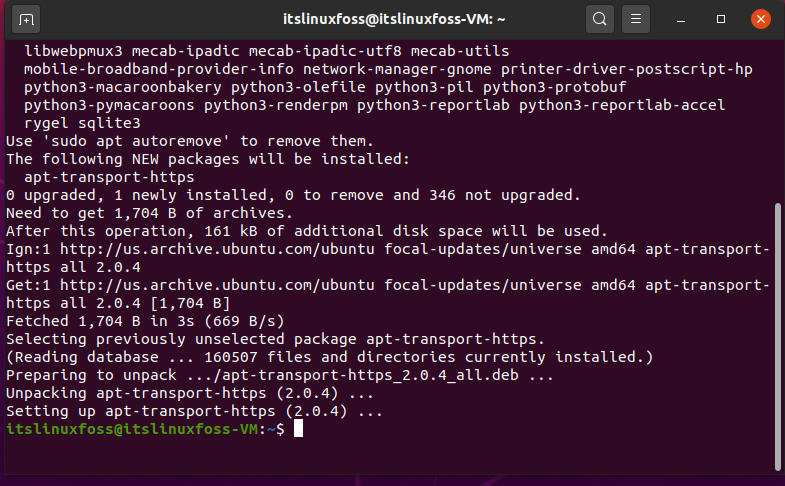Click the scrollbar track above the handle

click(x=777, y=120)
